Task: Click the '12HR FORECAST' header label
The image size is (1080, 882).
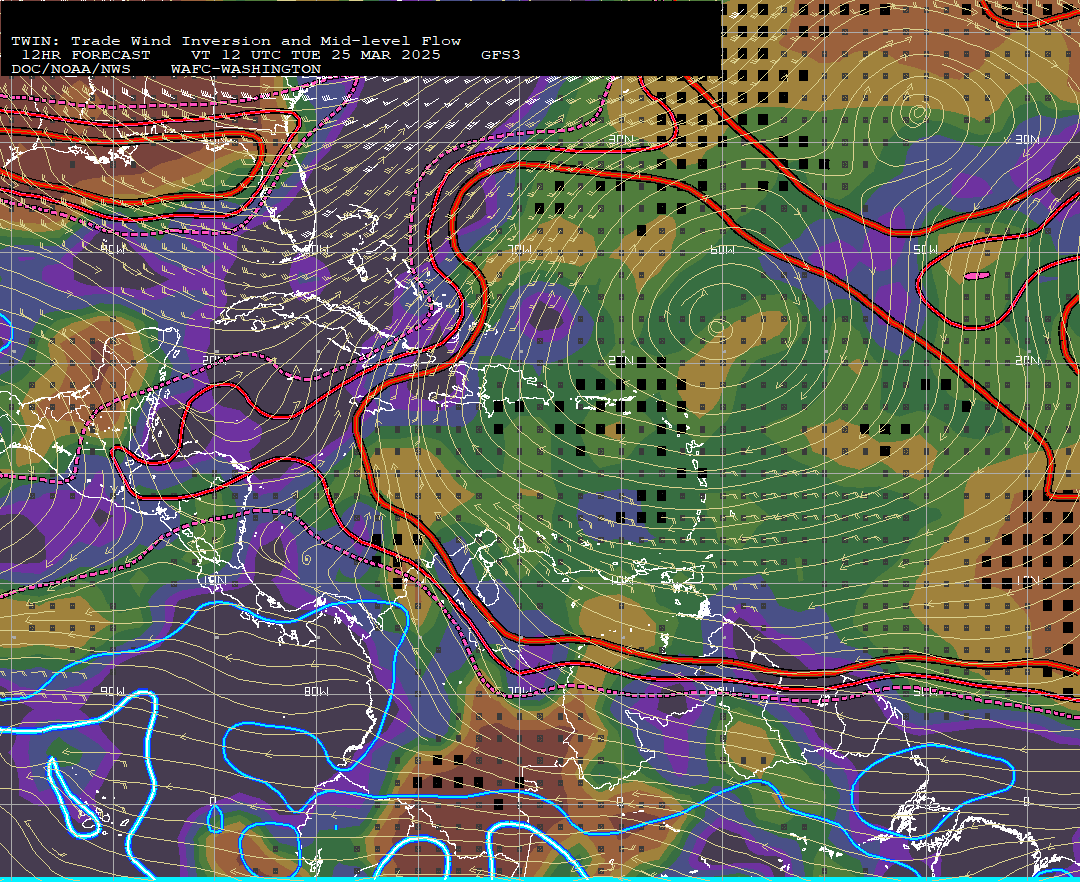Action: coord(86,55)
